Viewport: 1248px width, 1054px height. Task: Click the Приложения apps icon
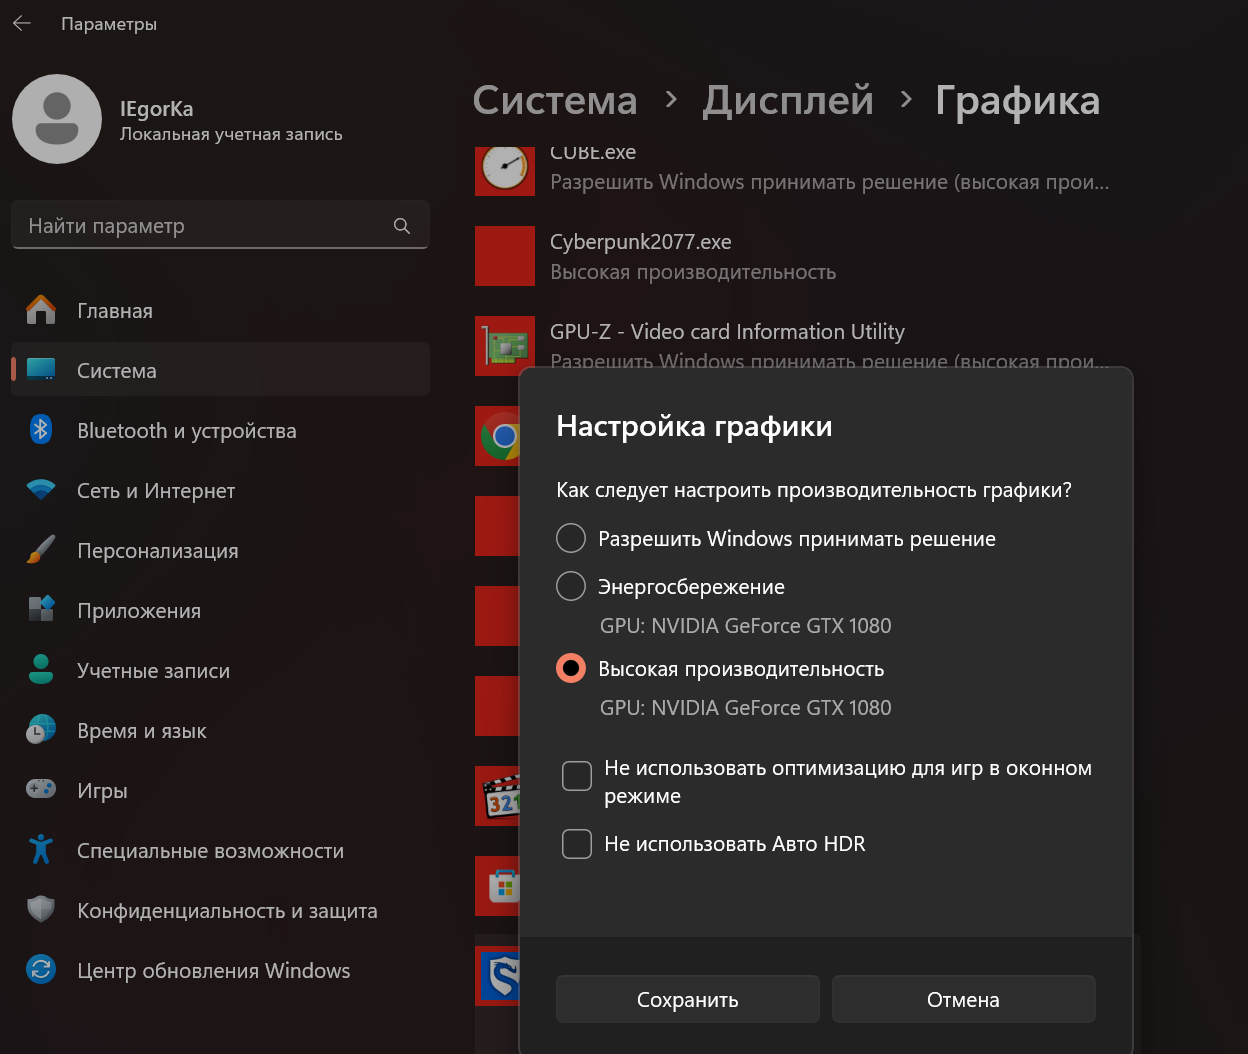[41, 610]
